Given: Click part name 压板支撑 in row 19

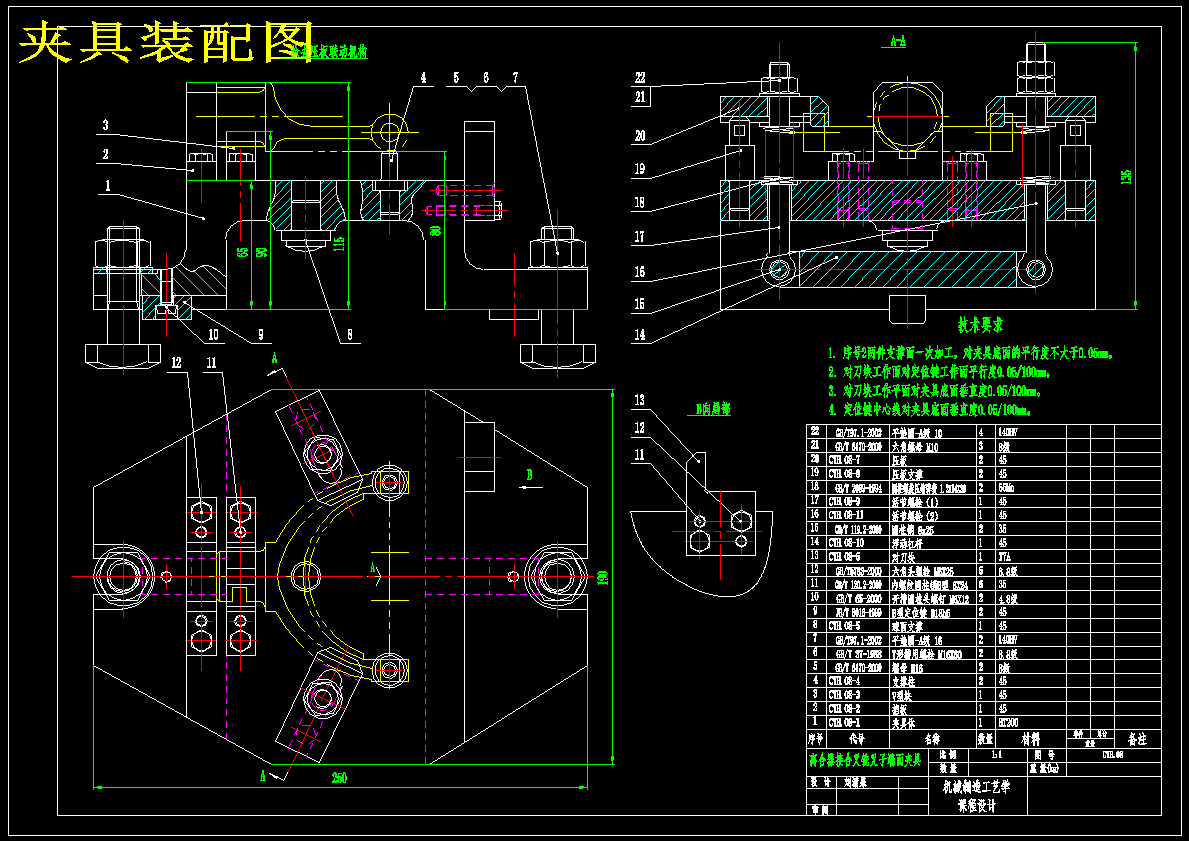Looking at the screenshot, I should click(x=907, y=473).
